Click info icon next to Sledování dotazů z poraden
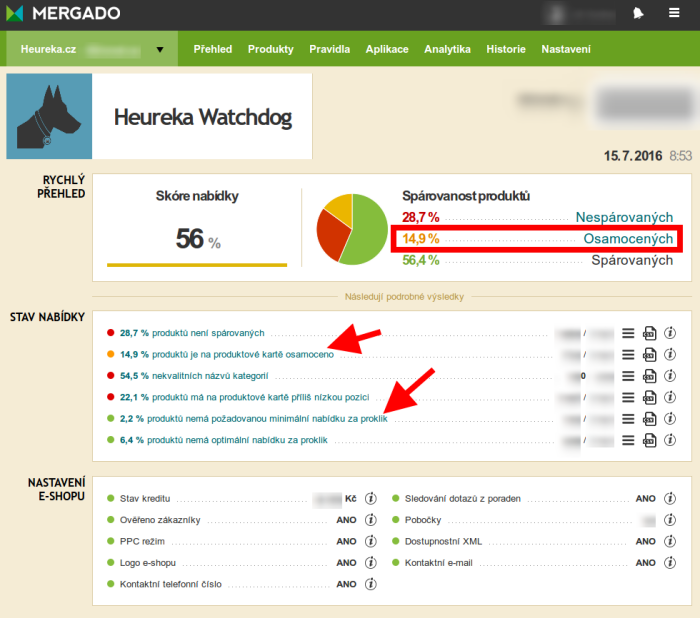 point(670,498)
